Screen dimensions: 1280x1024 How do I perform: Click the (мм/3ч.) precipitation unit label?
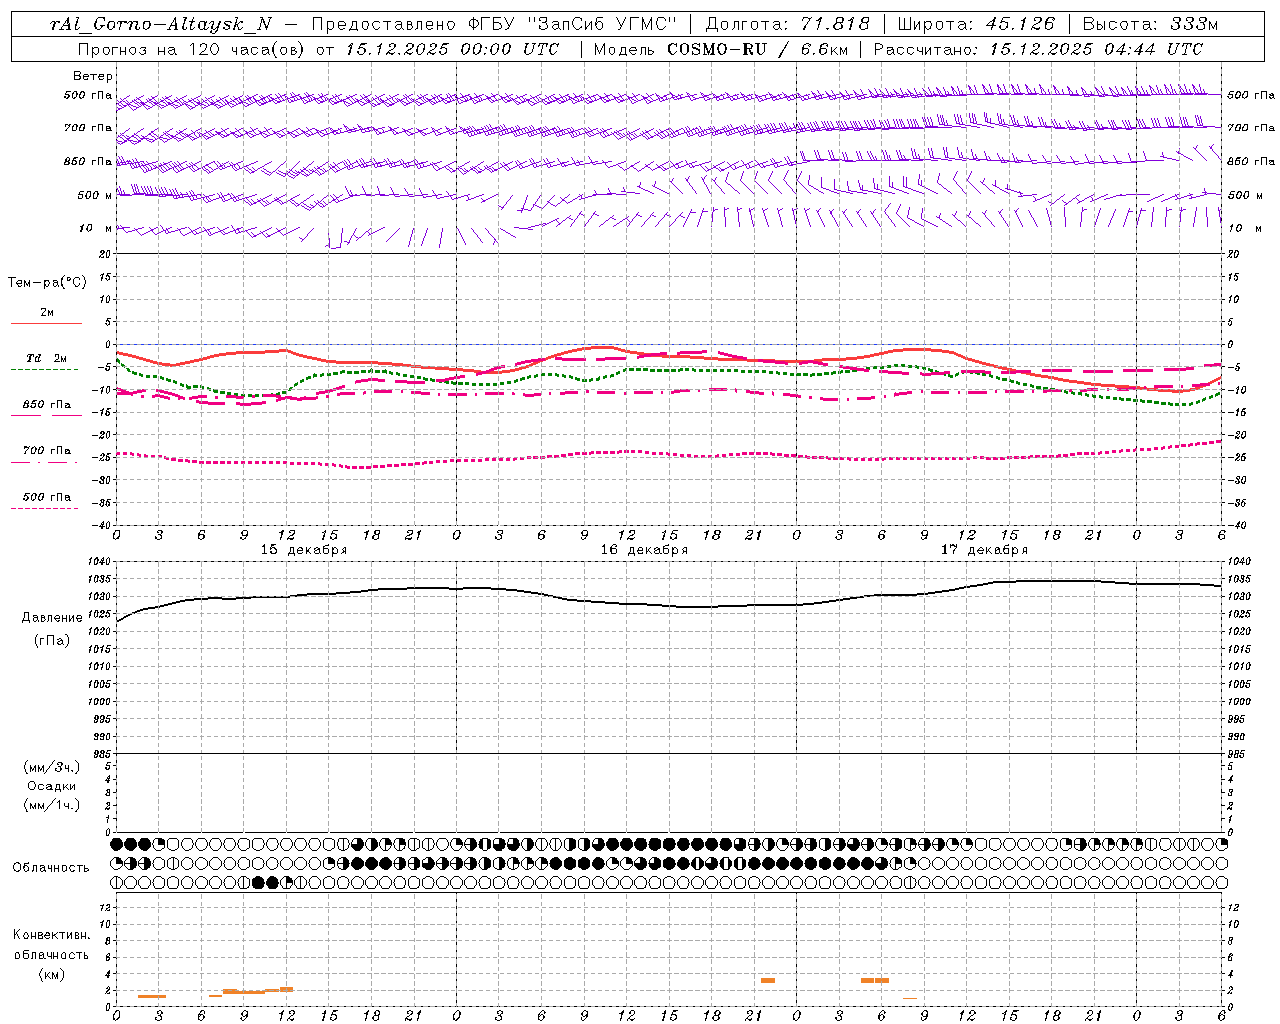tap(51, 767)
